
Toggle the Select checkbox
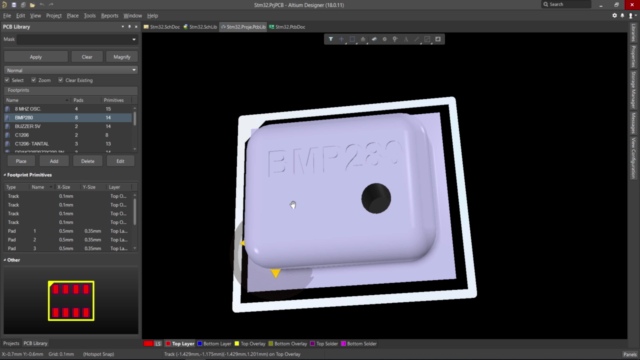(x=7, y=80)
